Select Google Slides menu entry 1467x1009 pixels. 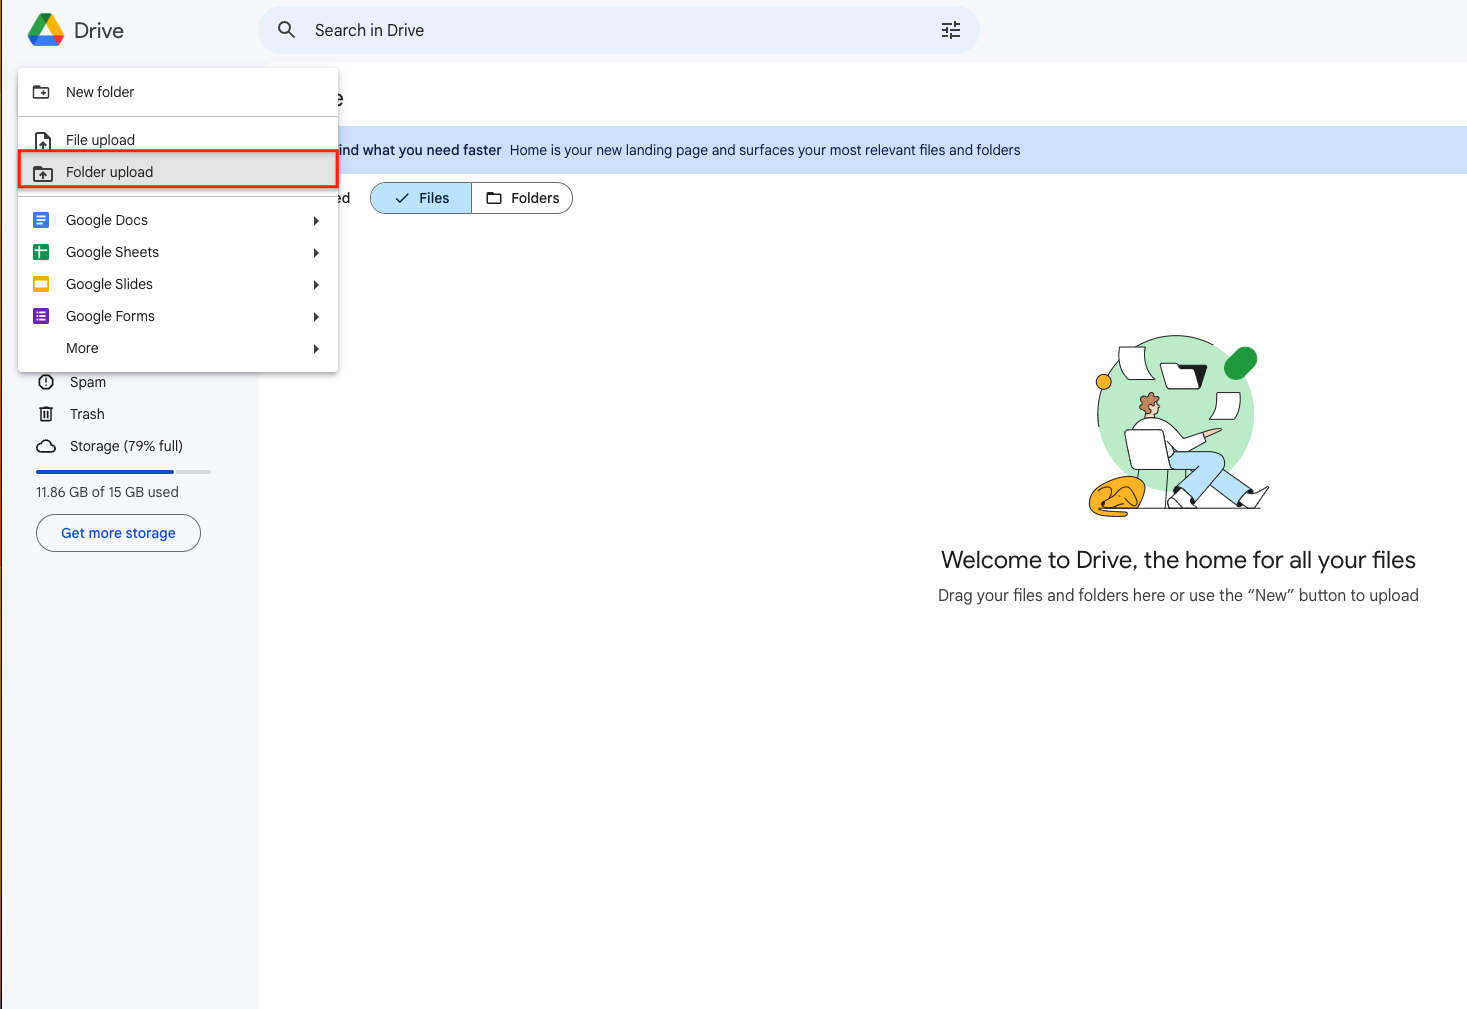point(178,284)
